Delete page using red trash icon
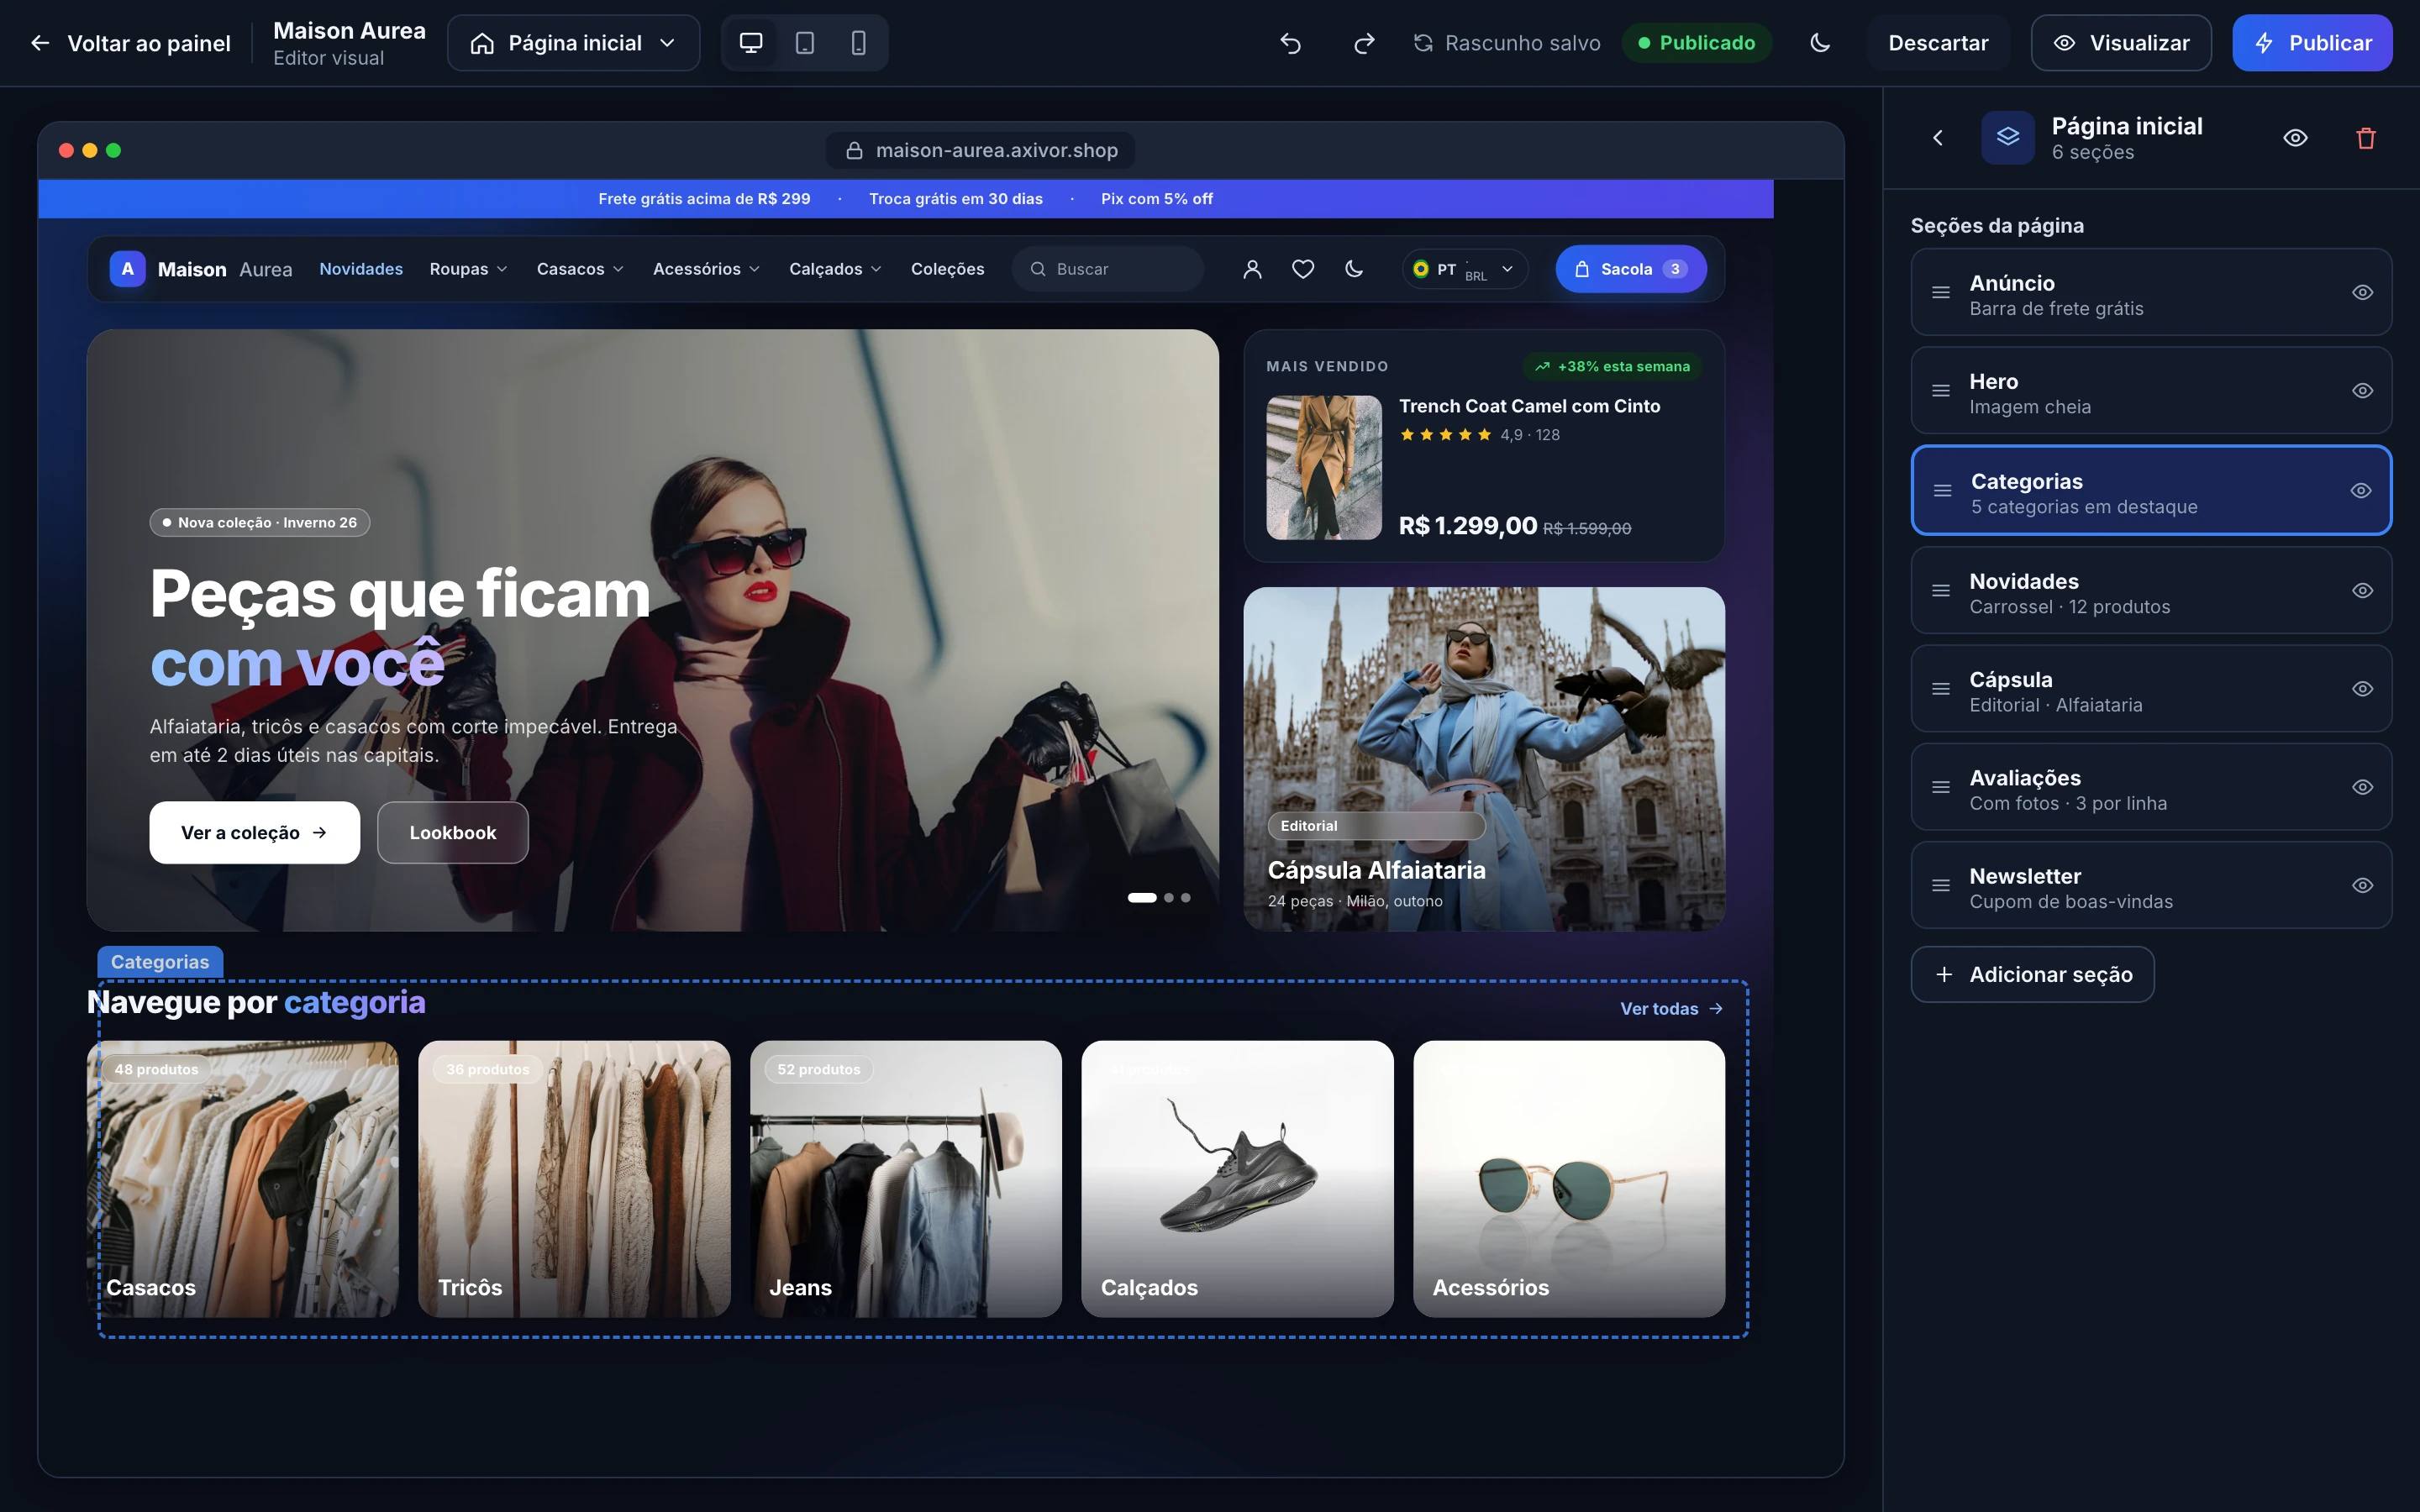The height and width of the screenshot is (1512, 2420). (x=2366, y=138)
